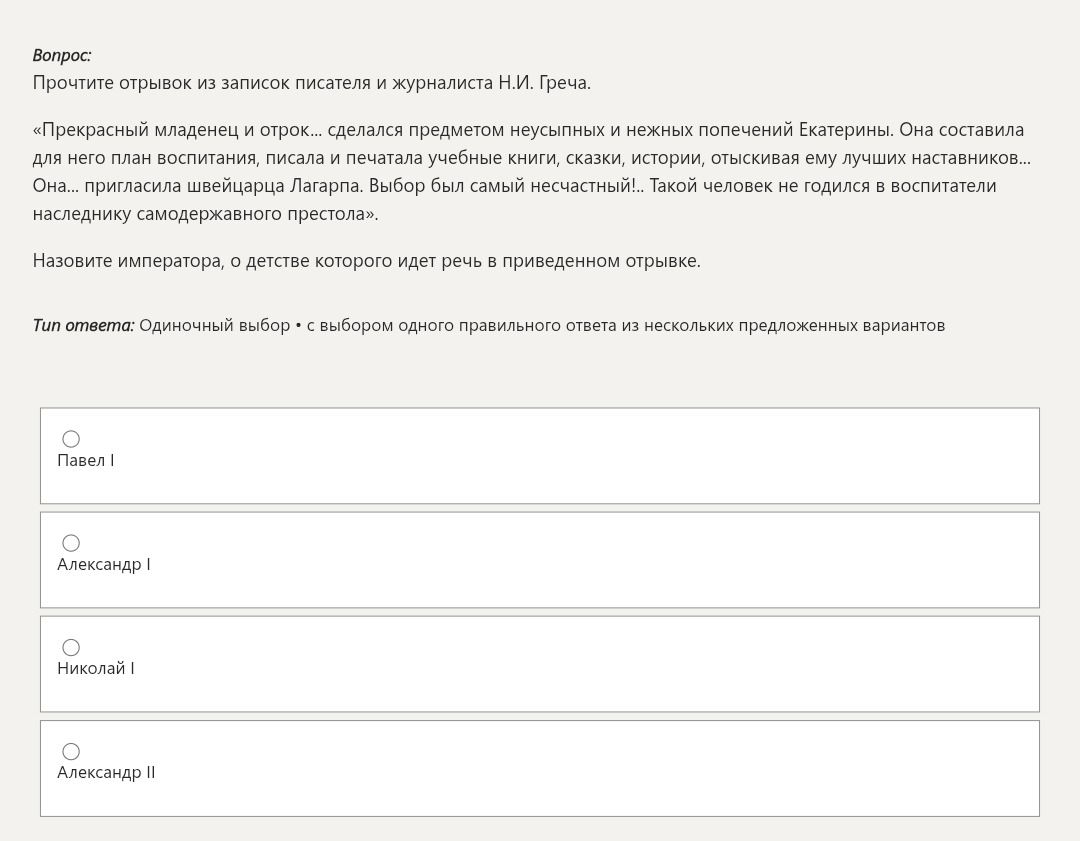Click the word "Екатерины" in the quote
1080x841 pixels.
point(847,129)
